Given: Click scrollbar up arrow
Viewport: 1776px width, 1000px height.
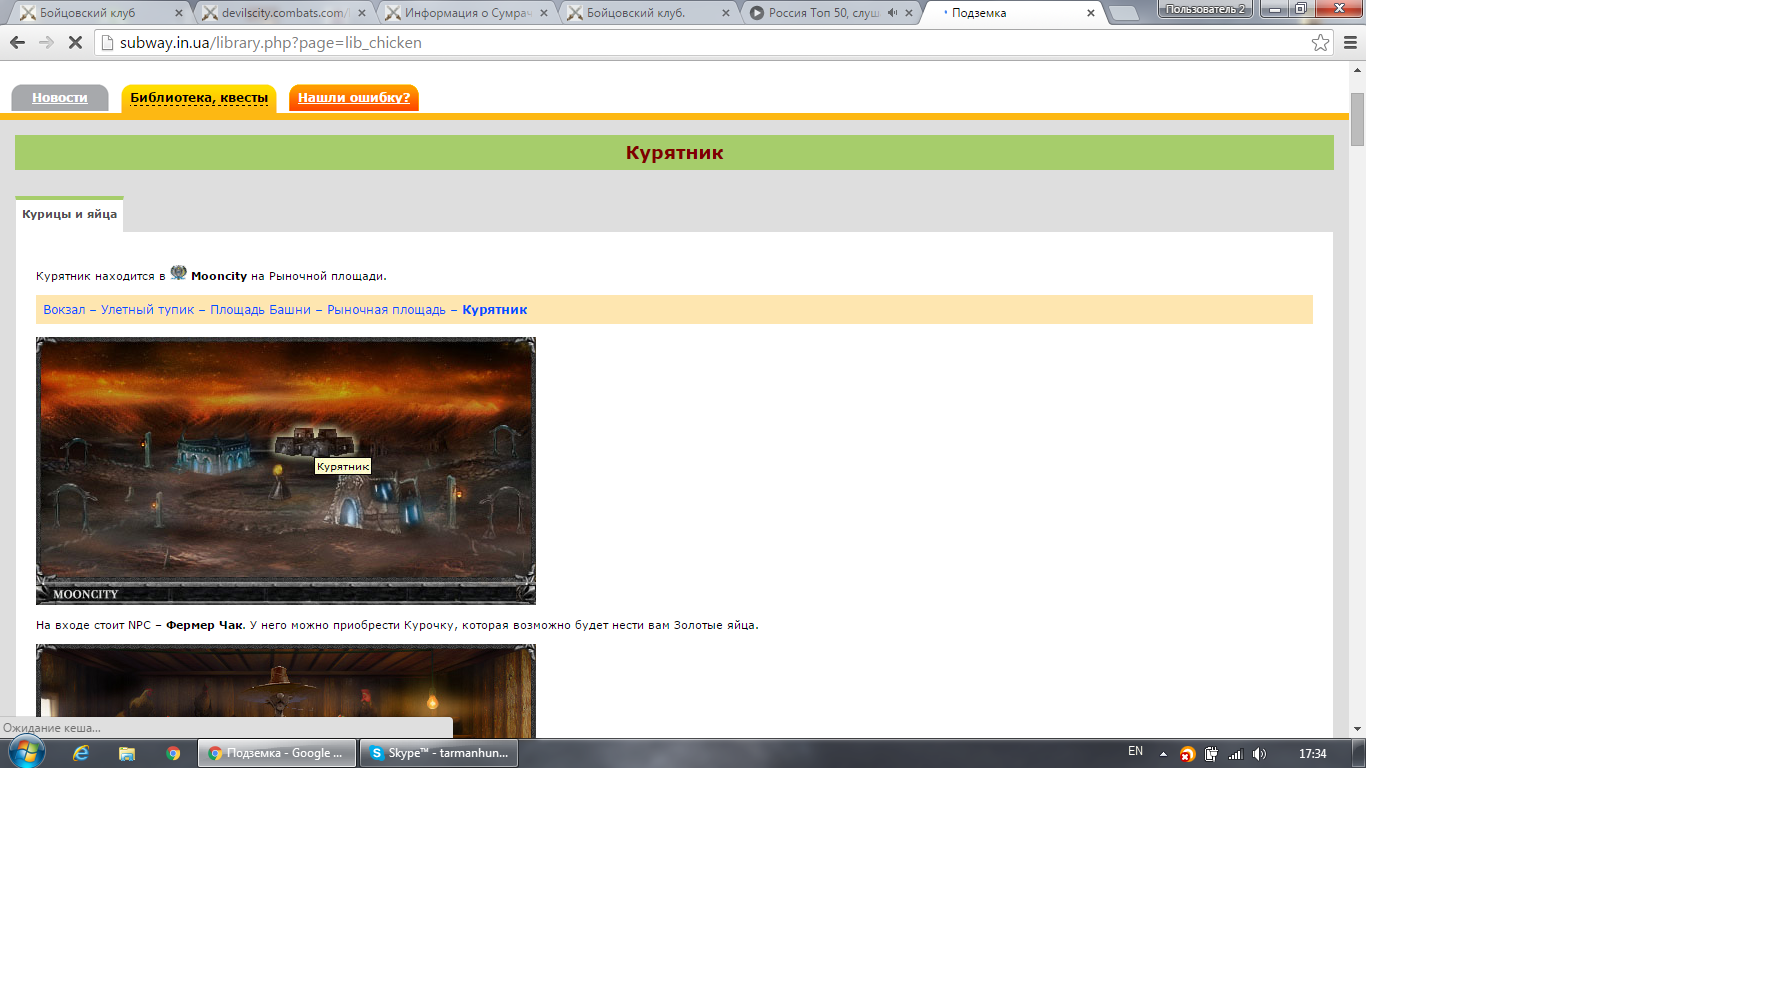Looking at the screenshot, I should click(1357, 70).
